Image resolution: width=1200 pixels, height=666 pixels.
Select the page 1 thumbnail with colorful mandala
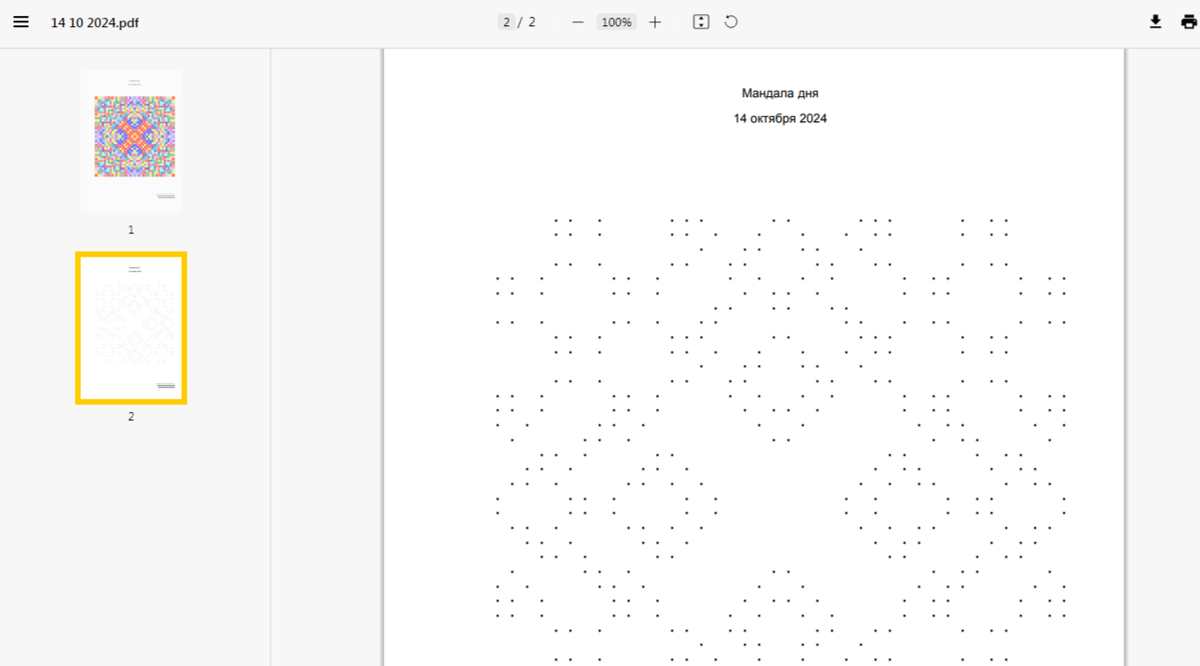pyautogui.click(x=131, y=140)
